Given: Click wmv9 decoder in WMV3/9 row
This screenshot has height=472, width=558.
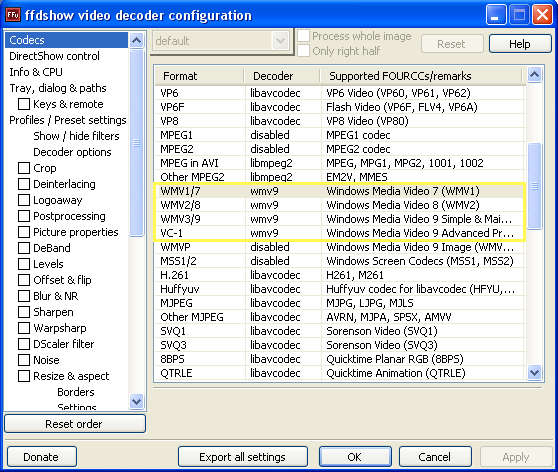Looking at the screenshot, I should pyautogui.click(x=264, y=219).
